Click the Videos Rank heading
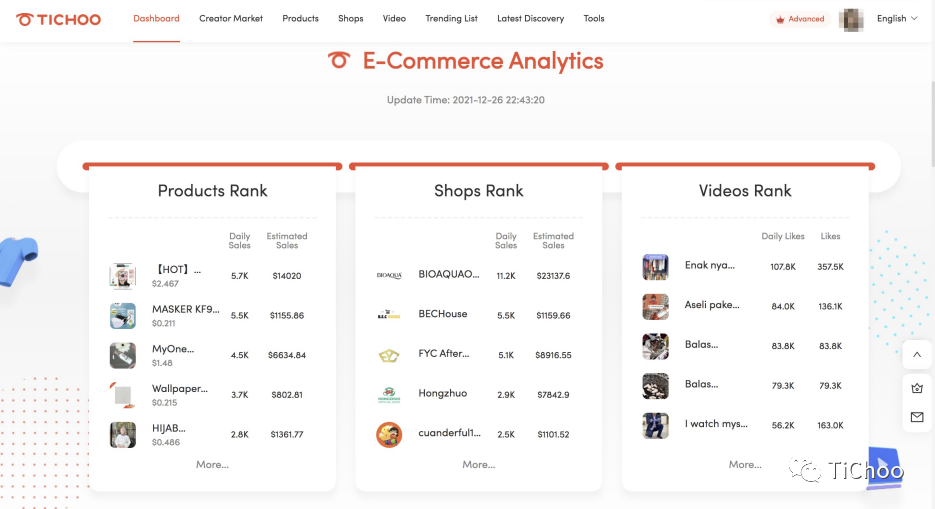The width and height of the screenshot is (935, 509). [745, 191]
